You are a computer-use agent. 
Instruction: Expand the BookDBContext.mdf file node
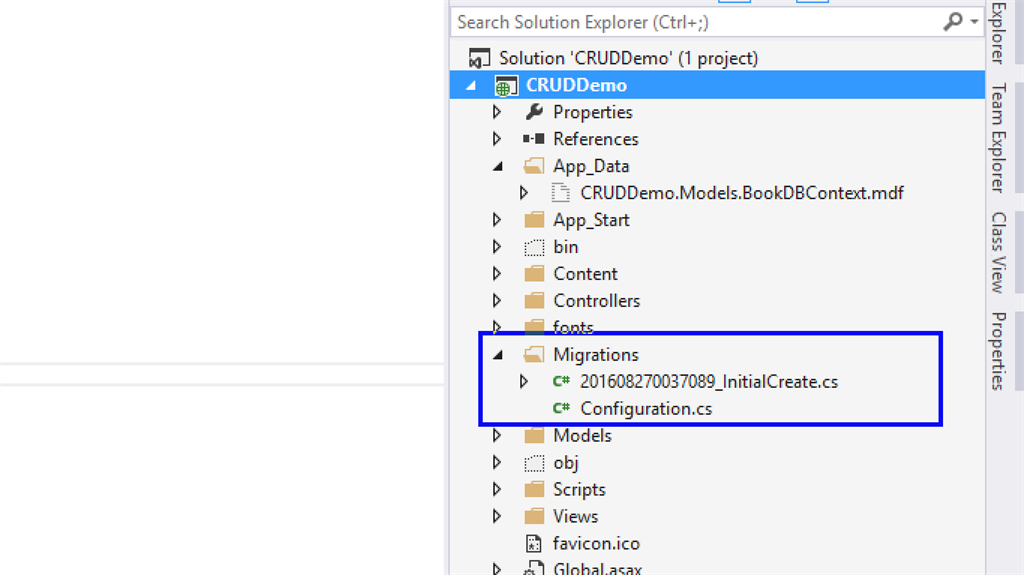[x=524, y=193]
